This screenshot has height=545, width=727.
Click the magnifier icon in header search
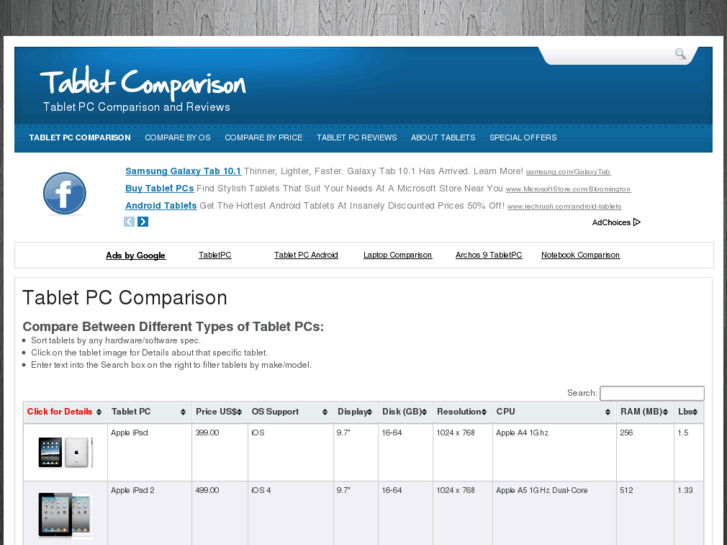(680, 54)
